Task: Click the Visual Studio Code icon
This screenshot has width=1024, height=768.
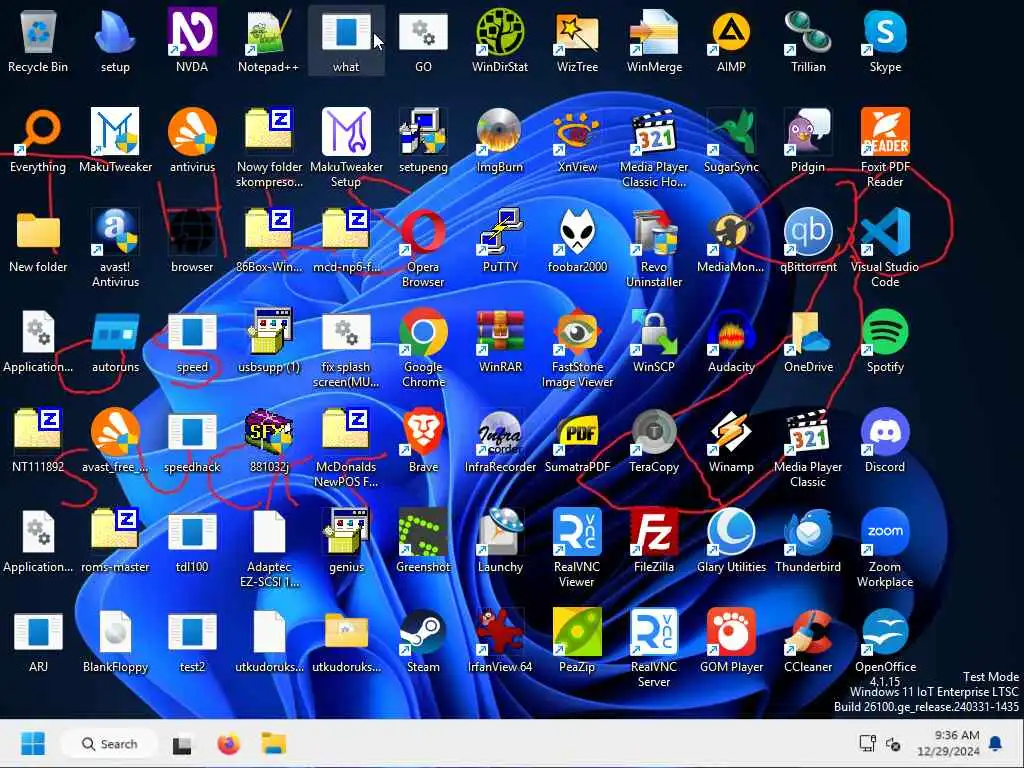Action: 886,232
